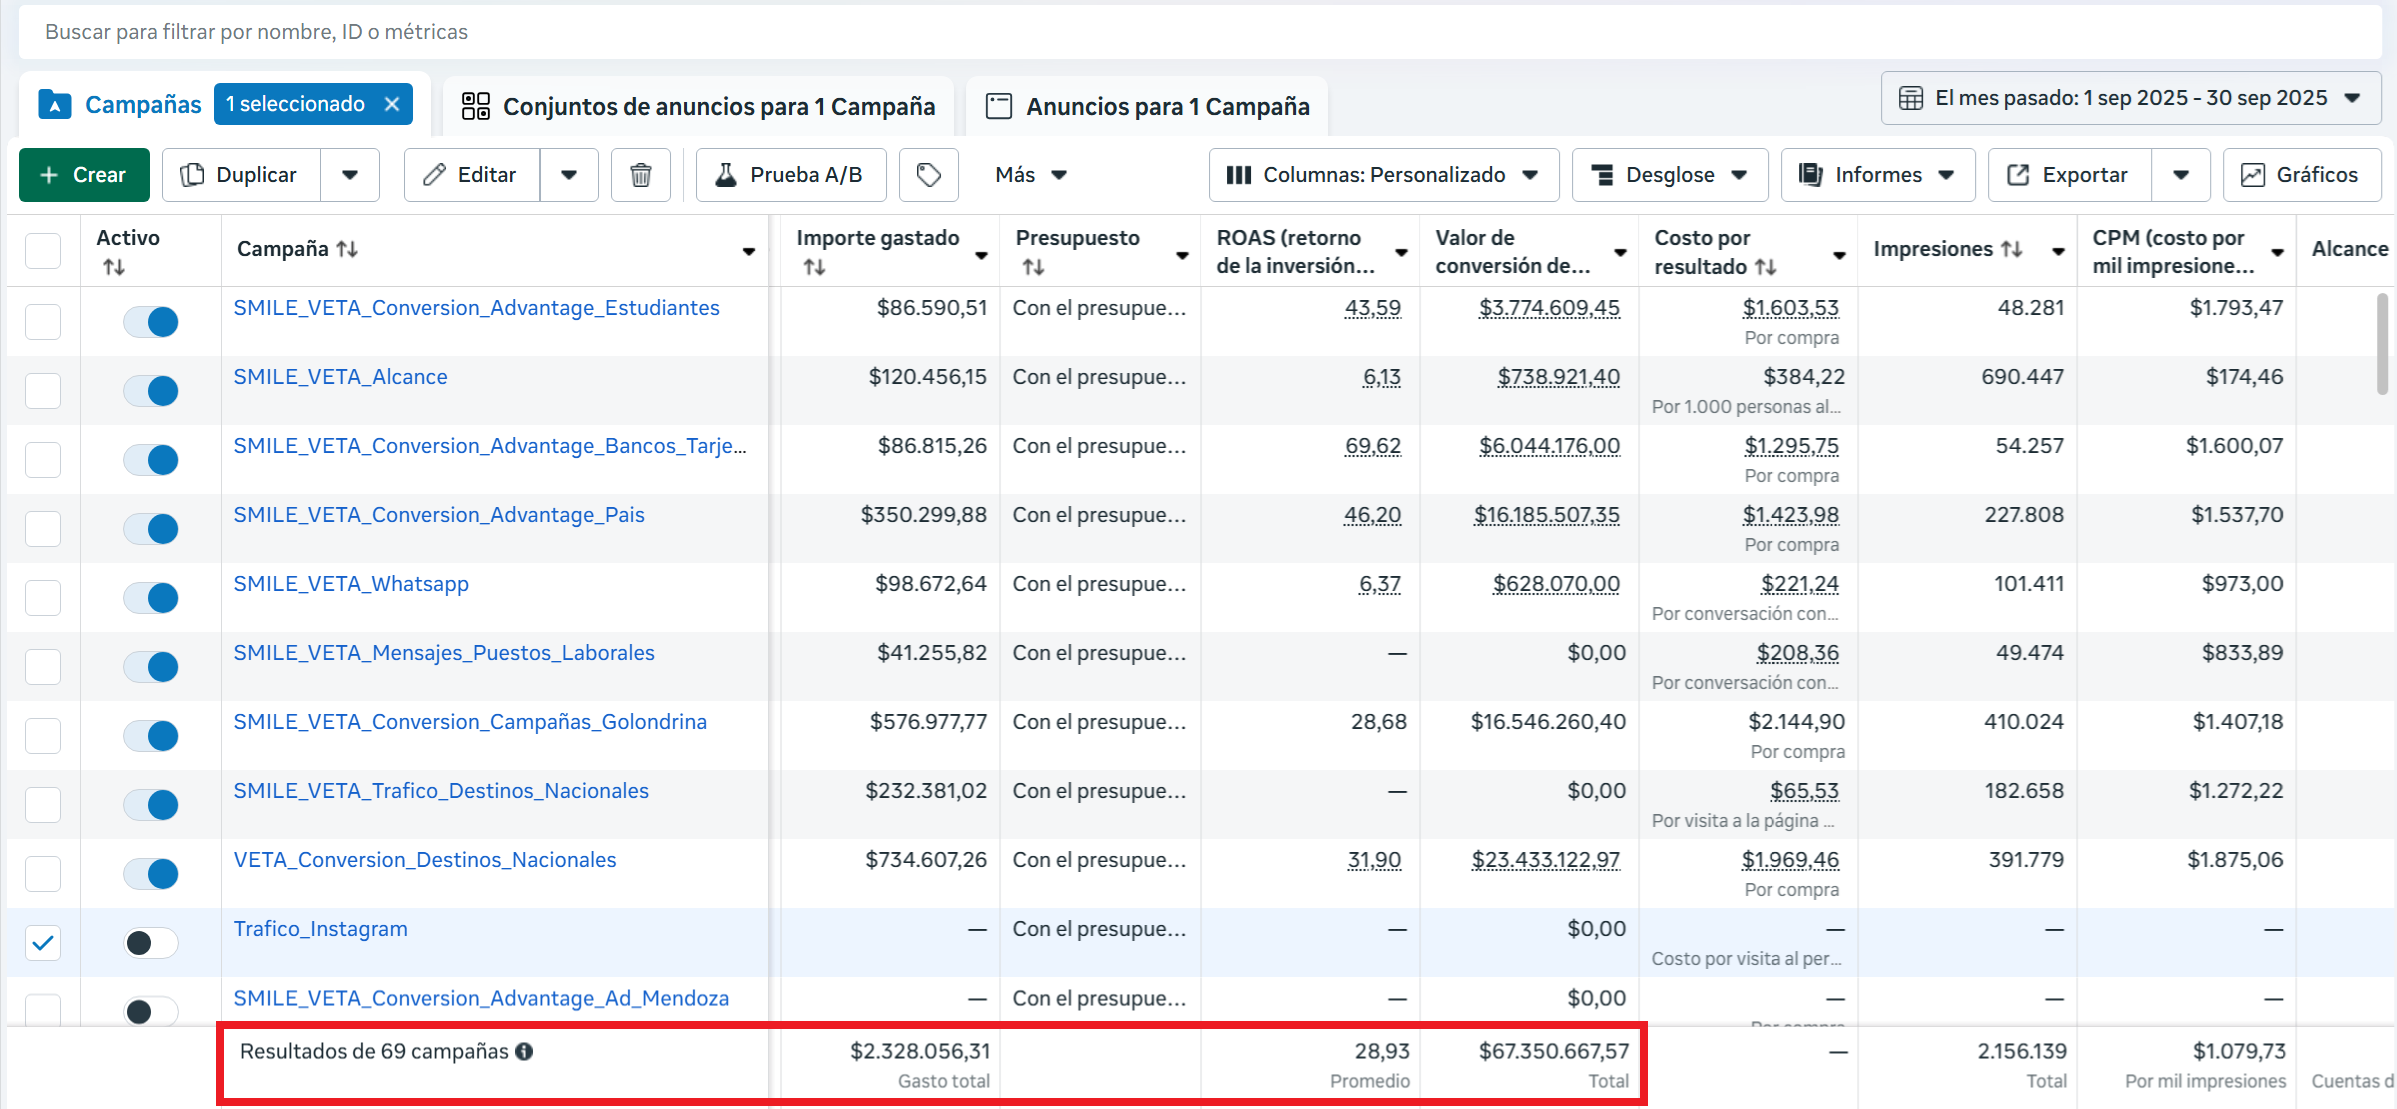The height and width of the screenshot is (1109, 2397).
Task: Open the Gráficos charts view
Action: [x=2301, y=175]
